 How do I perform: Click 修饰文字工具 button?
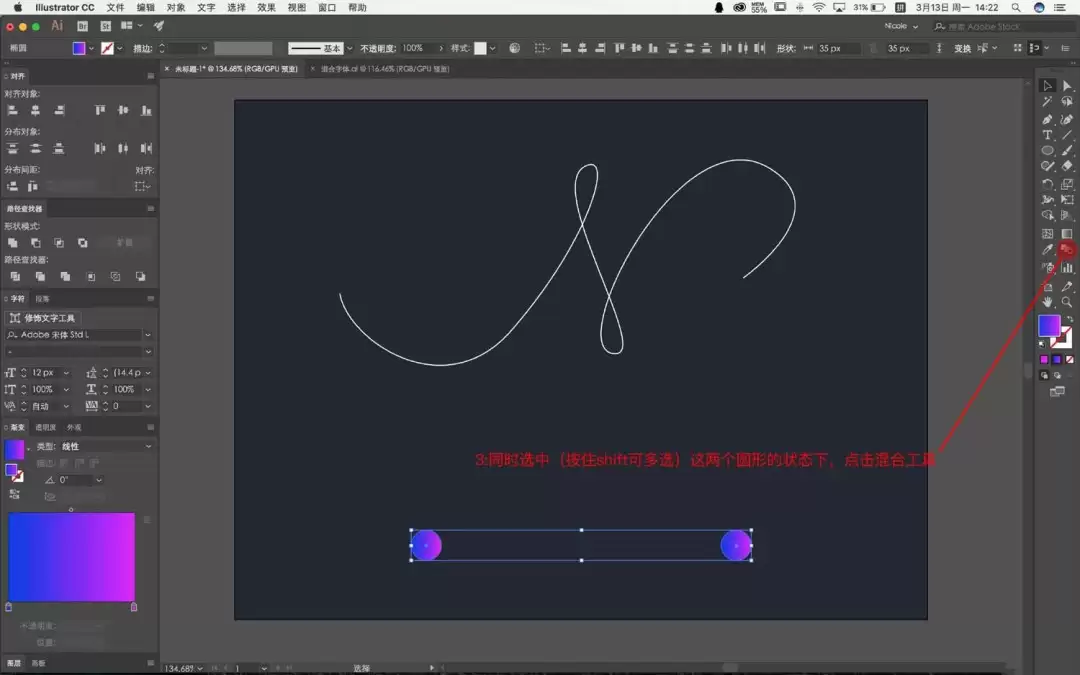[x=43, y=318]
